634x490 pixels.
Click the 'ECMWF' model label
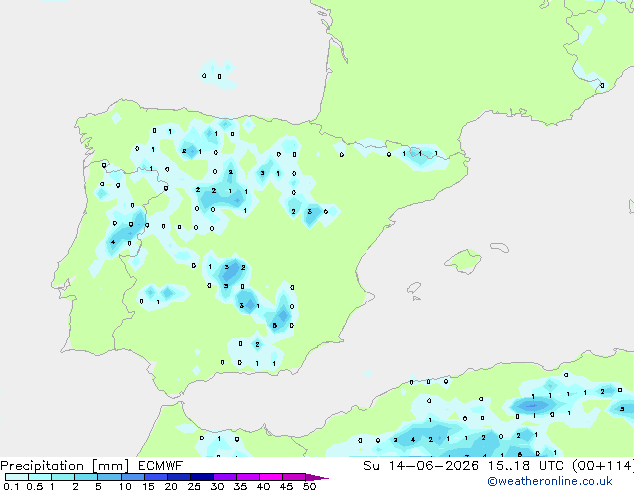[160, 466]
